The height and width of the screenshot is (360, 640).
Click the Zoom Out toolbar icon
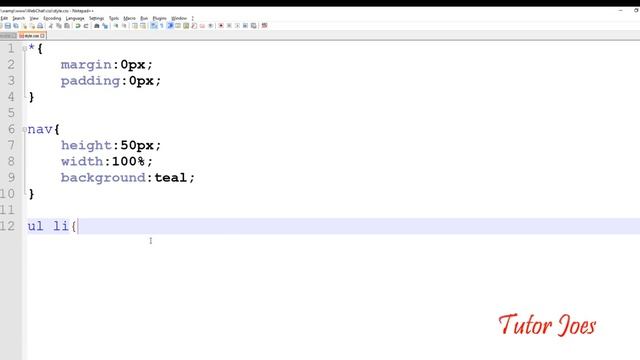click(x=124, y=26)
